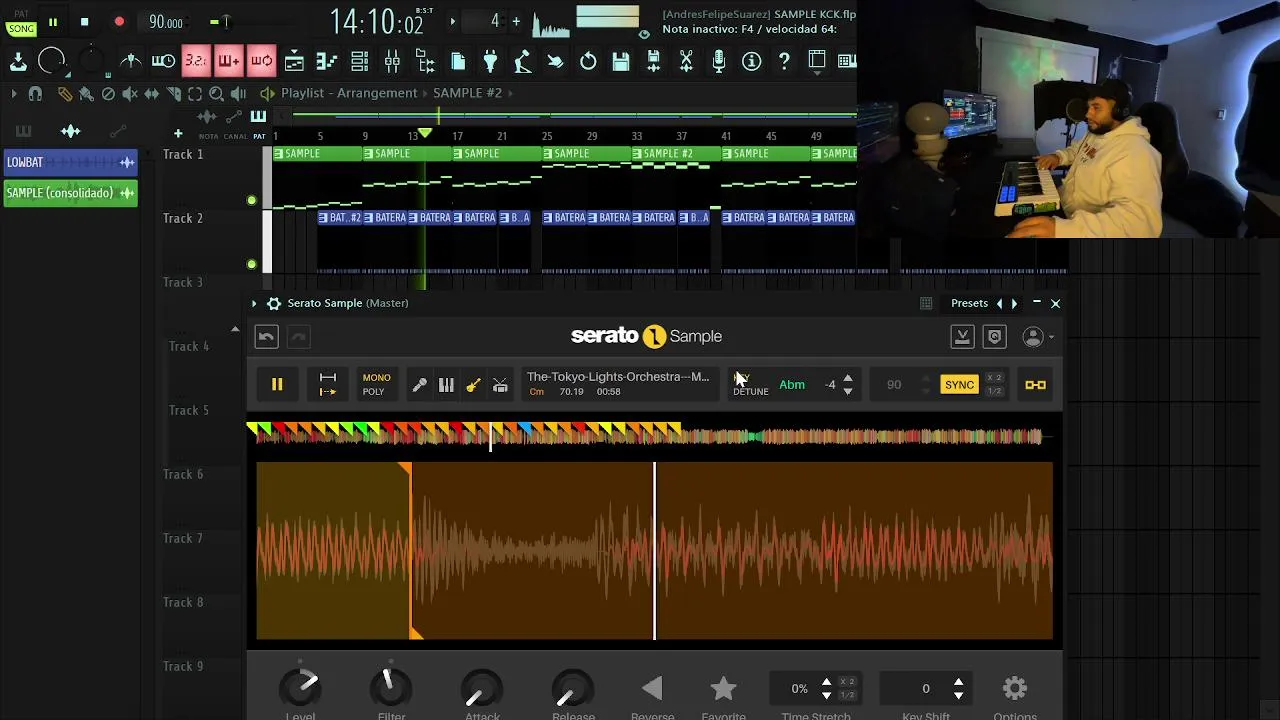Open the help question mark icon
1280x720 pixels.
[784, 61]
